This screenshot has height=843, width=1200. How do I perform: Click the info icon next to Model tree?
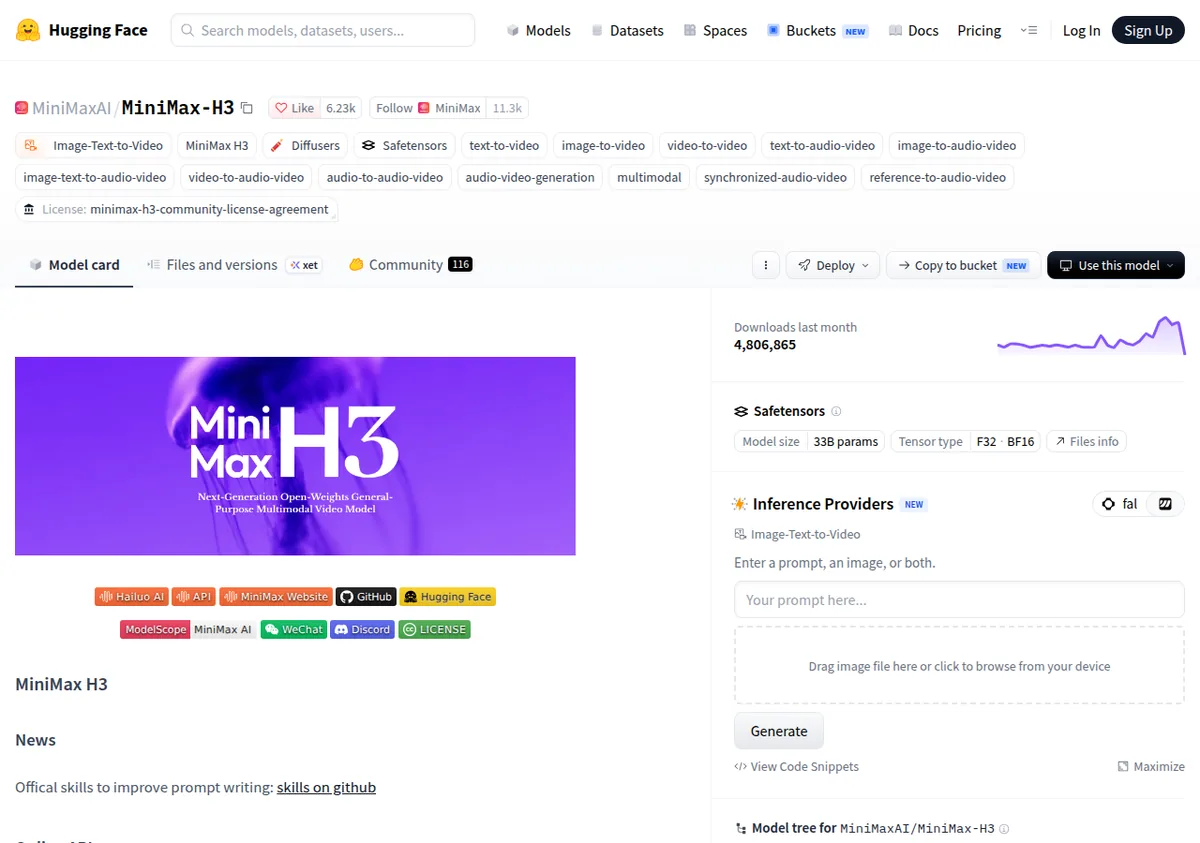(x=1004, y=828)
